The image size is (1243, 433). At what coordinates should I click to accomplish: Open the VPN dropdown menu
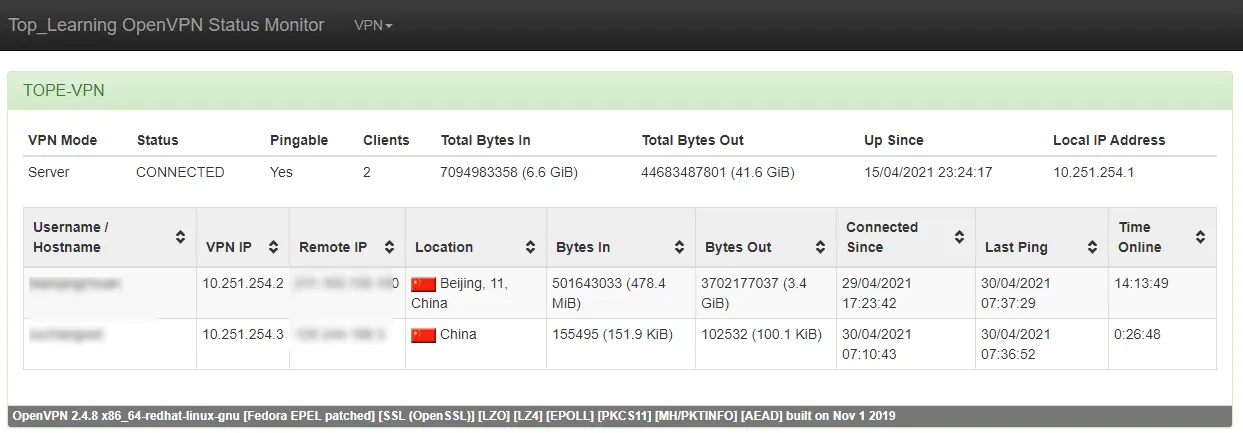[373, 25]
